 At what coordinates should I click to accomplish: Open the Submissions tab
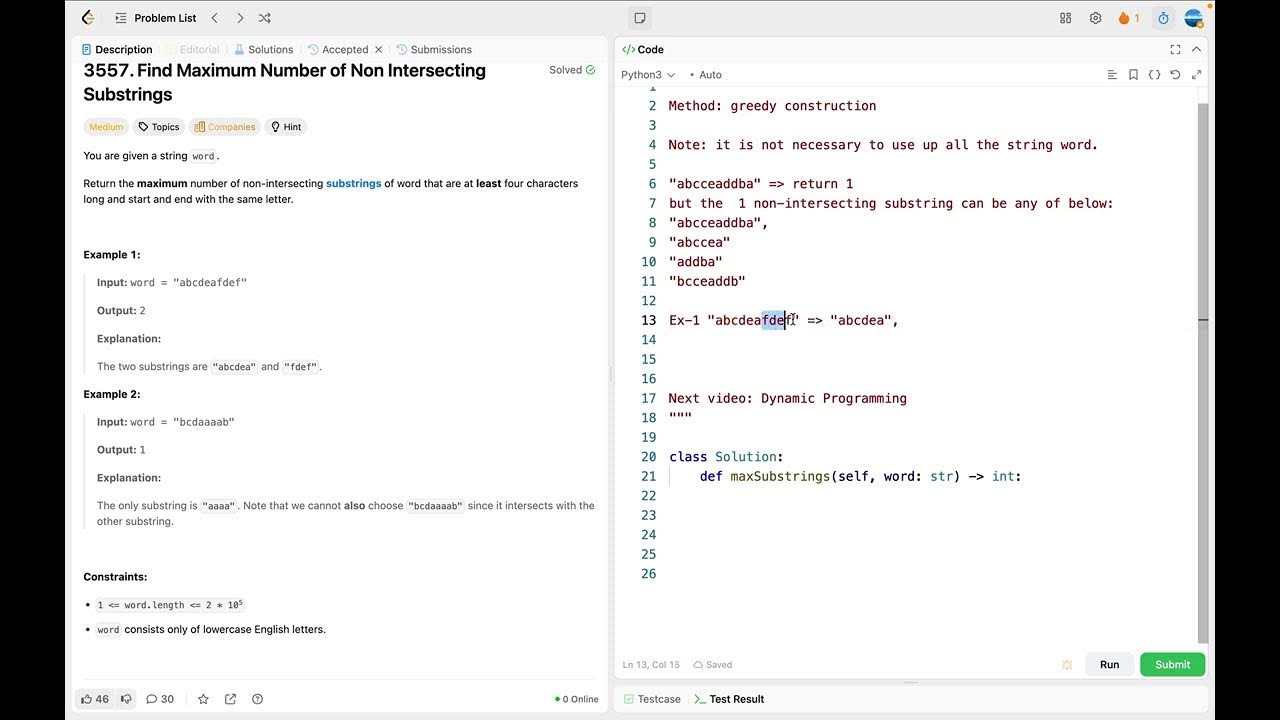coord(434,49)
